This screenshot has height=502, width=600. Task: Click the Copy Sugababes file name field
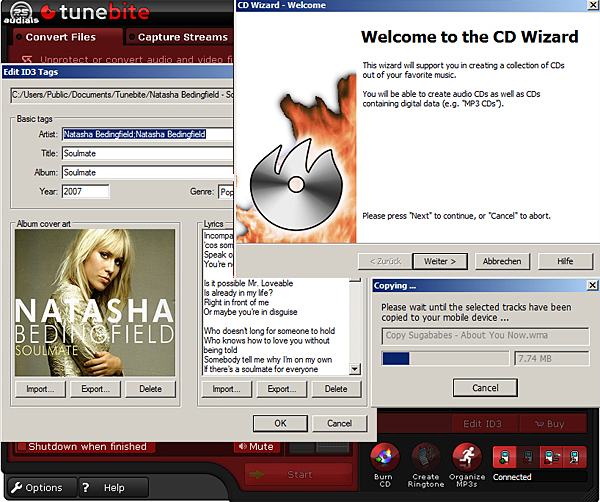485,336
